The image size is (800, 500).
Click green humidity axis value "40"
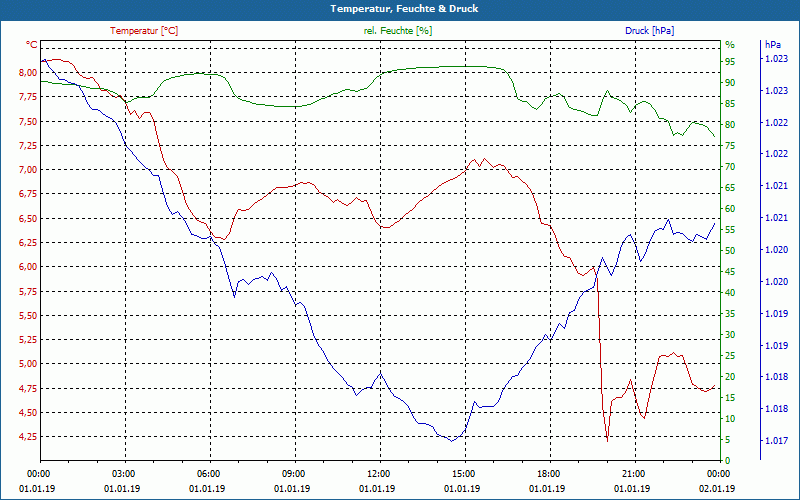pos(730,293)
